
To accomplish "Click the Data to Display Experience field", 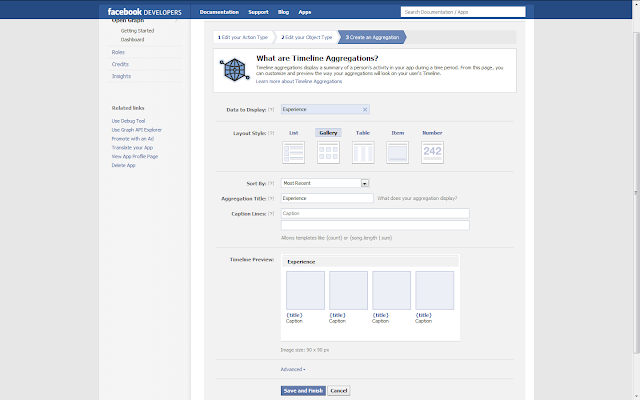I will 325,109.
